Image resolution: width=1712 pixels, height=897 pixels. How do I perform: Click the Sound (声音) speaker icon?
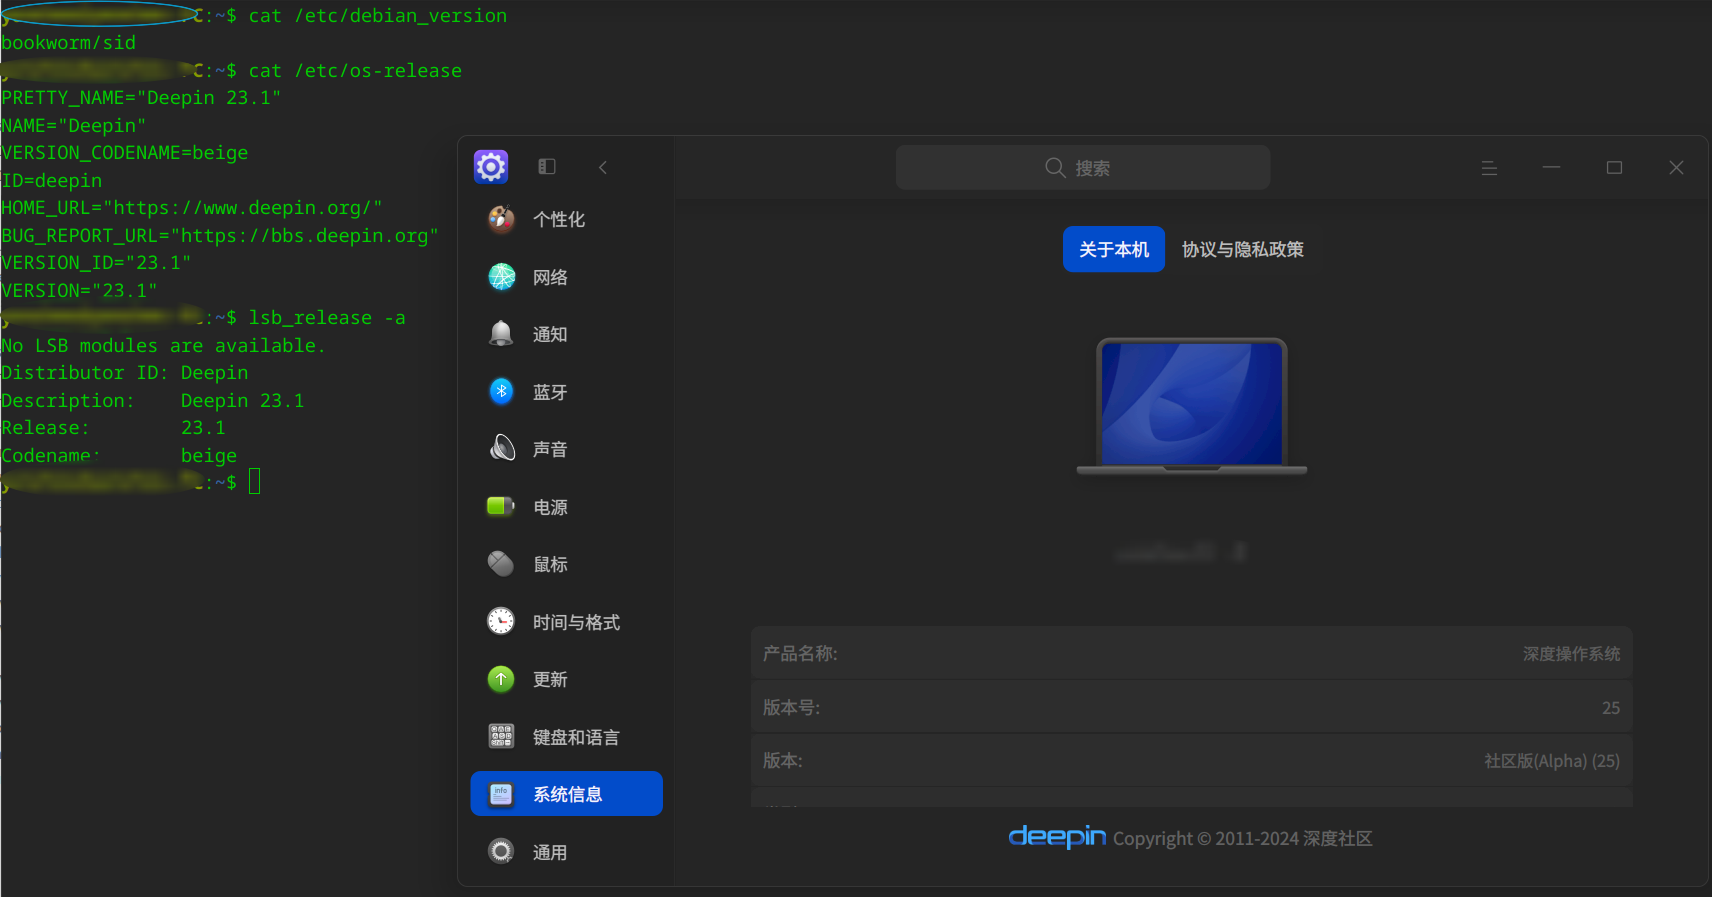pos(501,449)
